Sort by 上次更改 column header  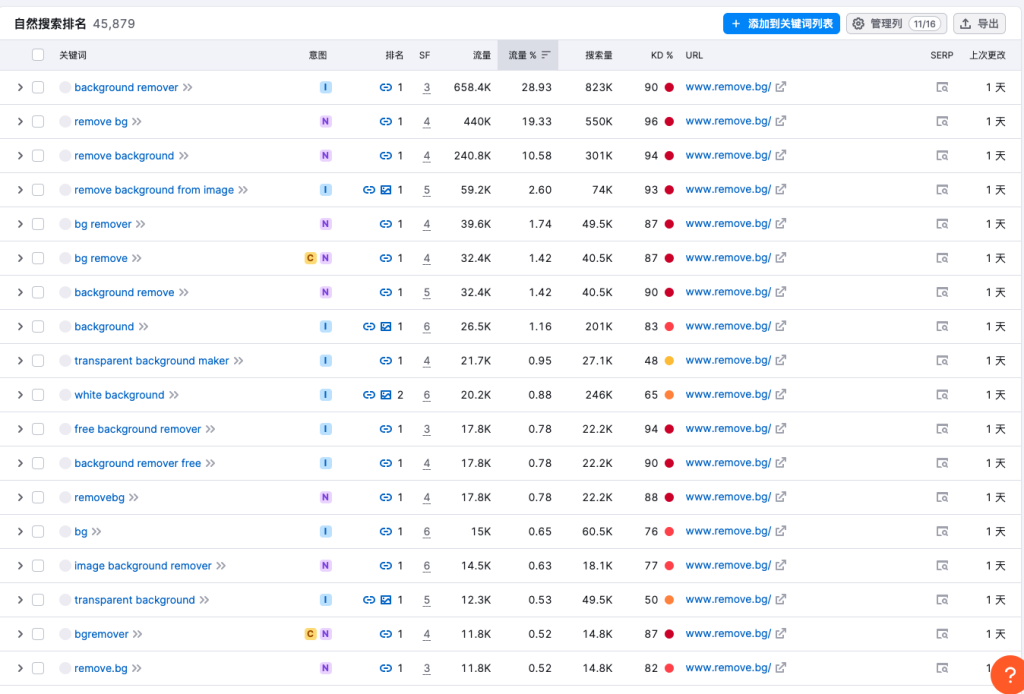point(987,55)
